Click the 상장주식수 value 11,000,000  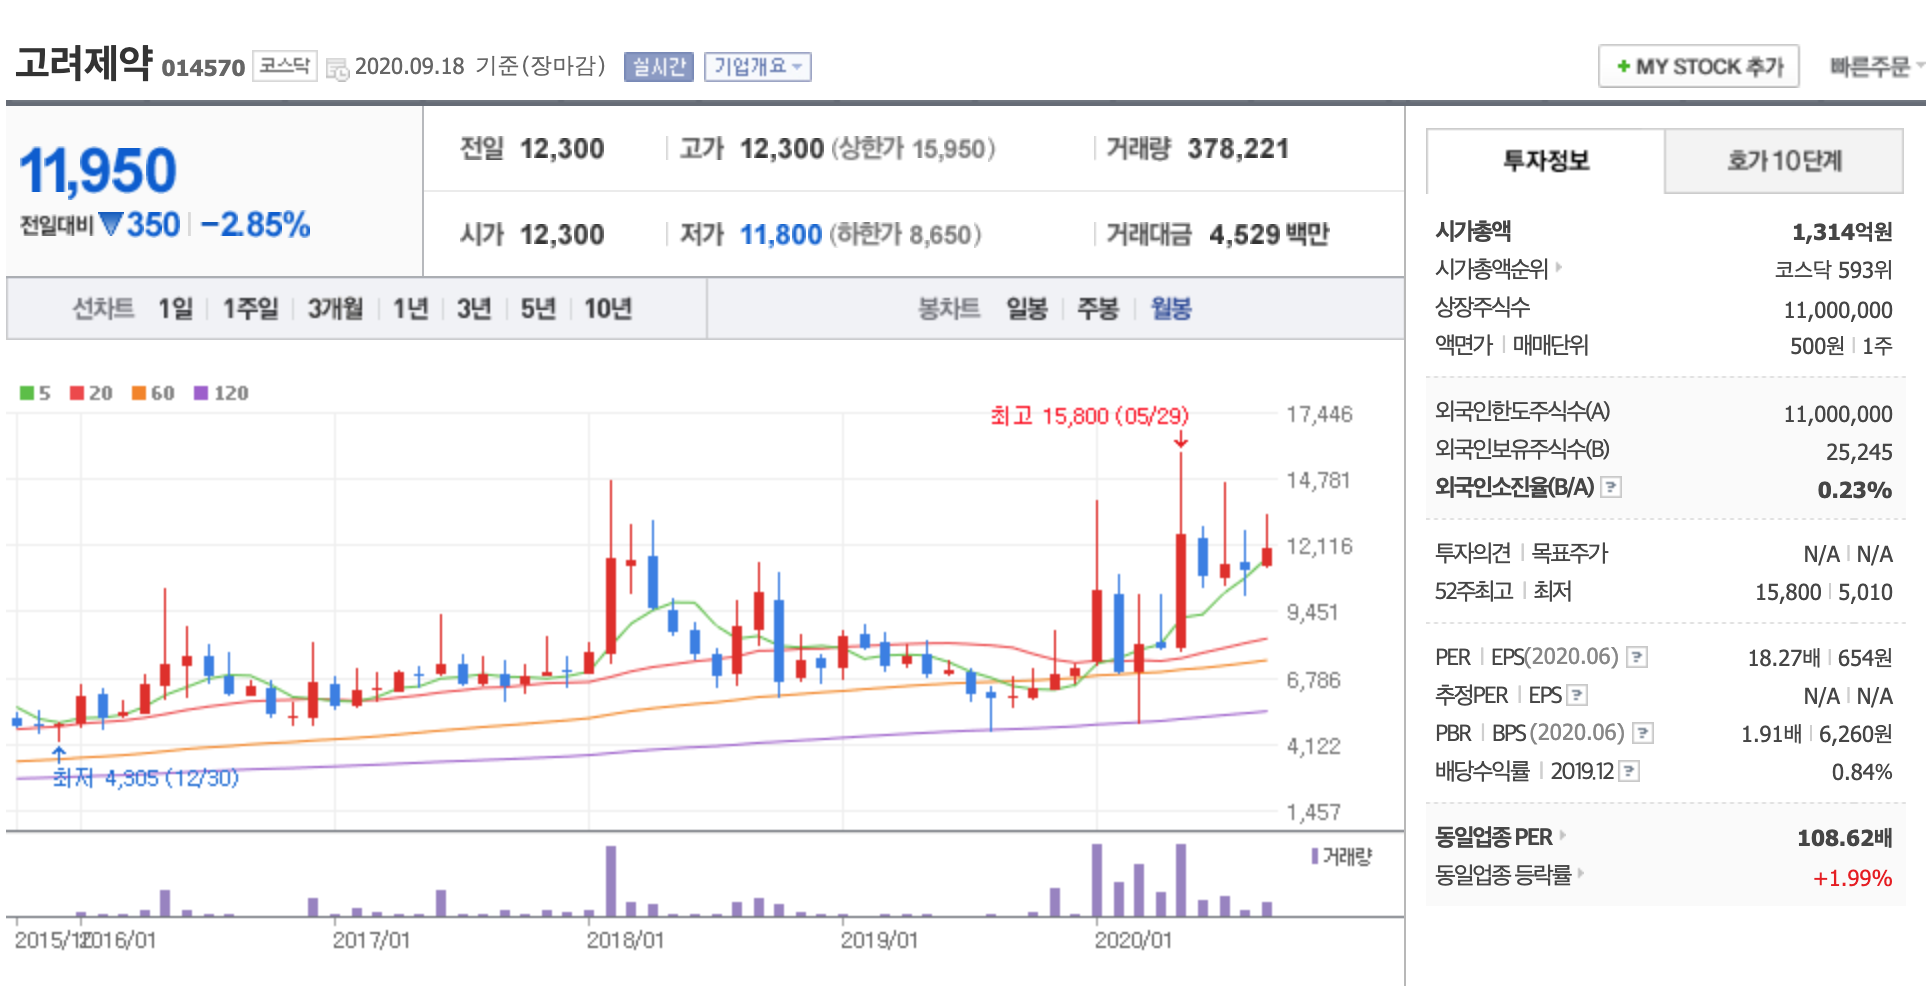click(x=1838, y=310)
